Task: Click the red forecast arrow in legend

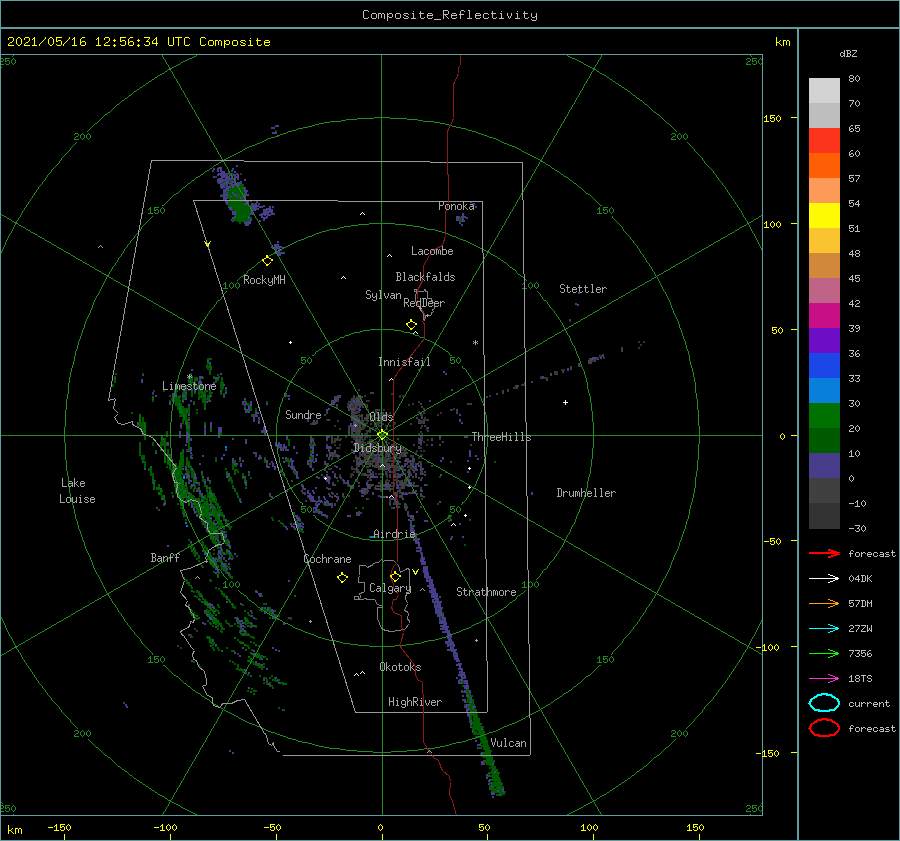Action: [824, 553]
